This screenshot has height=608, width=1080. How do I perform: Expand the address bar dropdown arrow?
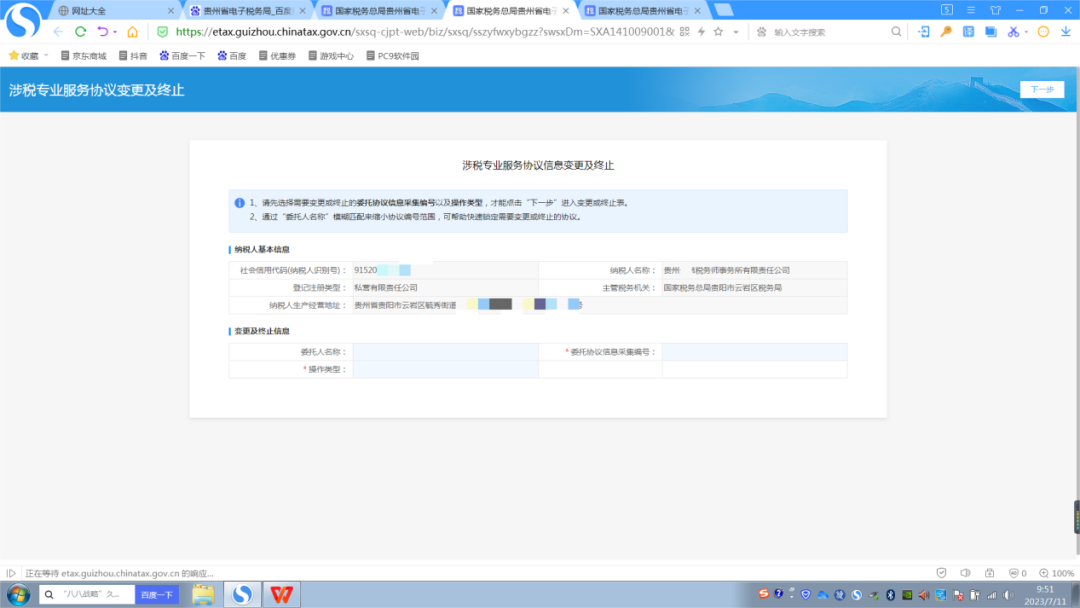tap(736, 32)
